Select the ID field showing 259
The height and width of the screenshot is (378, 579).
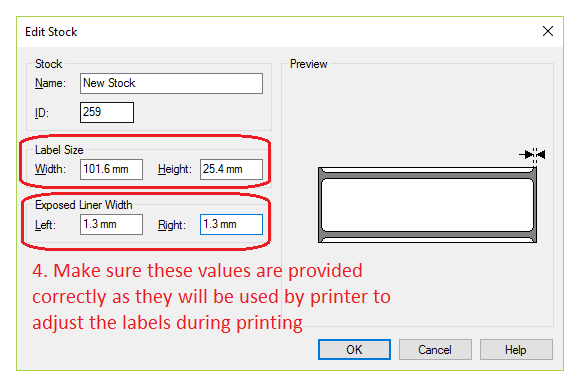107,112
